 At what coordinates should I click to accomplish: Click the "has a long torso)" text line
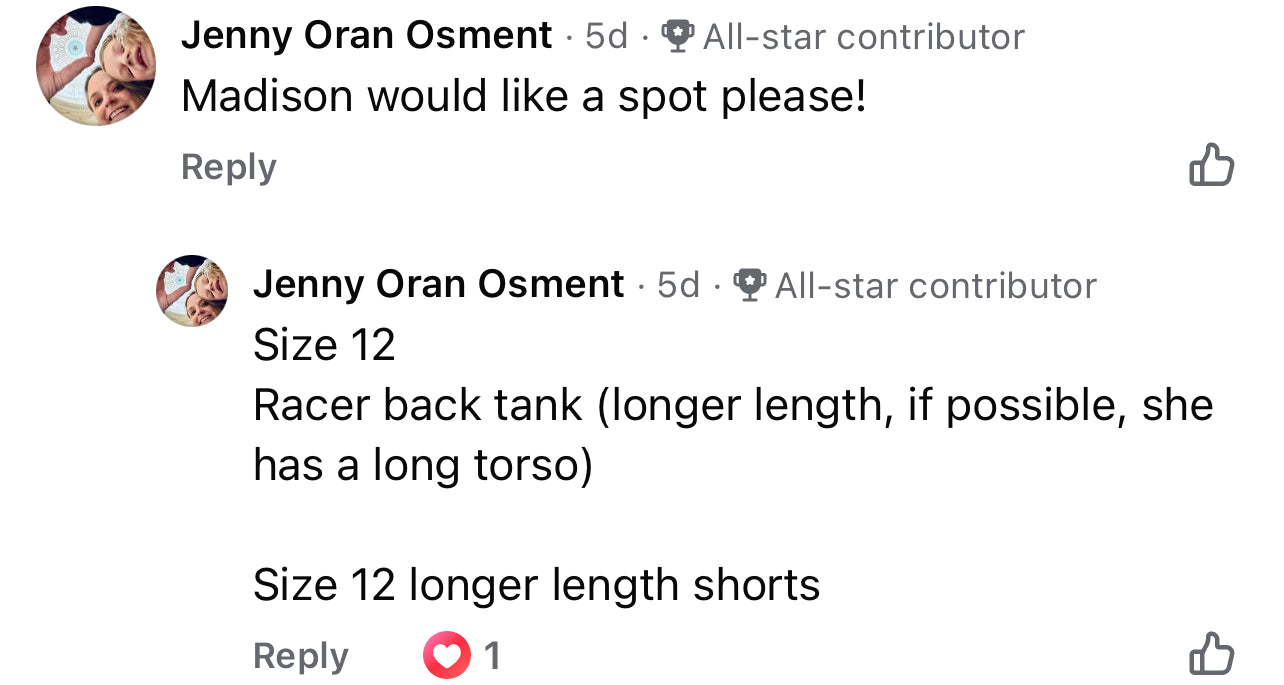[422, 465]
